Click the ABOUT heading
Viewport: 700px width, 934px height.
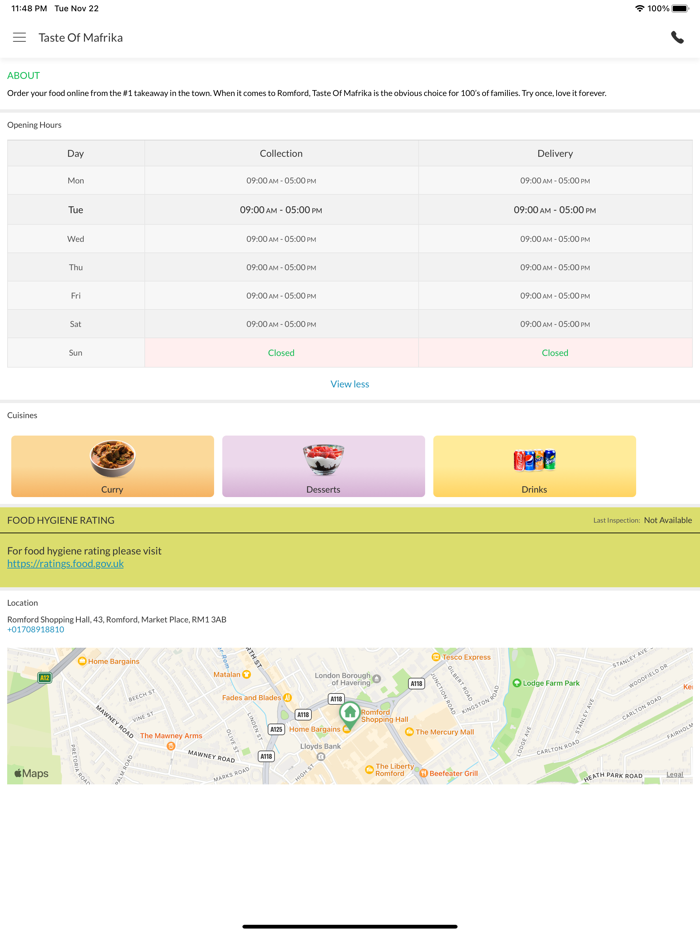click(x=23, y=76)
